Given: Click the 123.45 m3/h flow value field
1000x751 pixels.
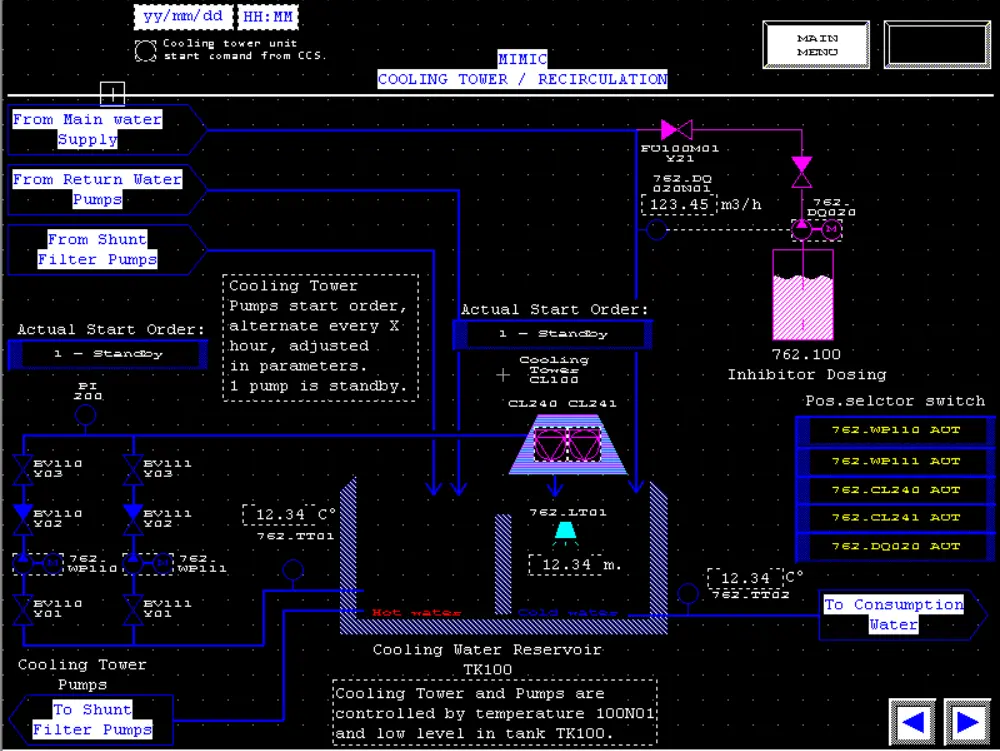Looking at the screenshot, I should pos(679,205).
